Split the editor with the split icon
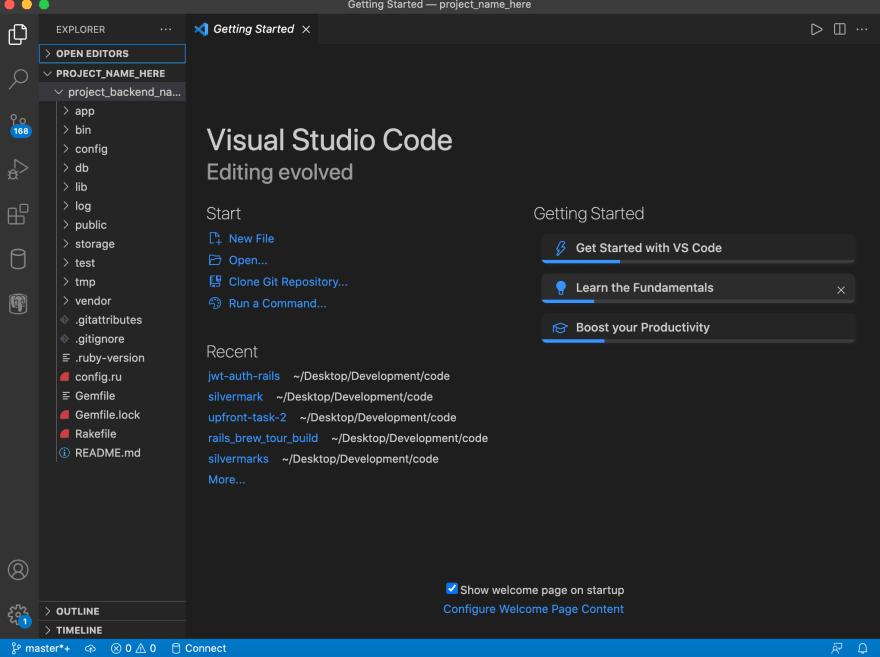The image size is (880, 657). pos(840,29)
